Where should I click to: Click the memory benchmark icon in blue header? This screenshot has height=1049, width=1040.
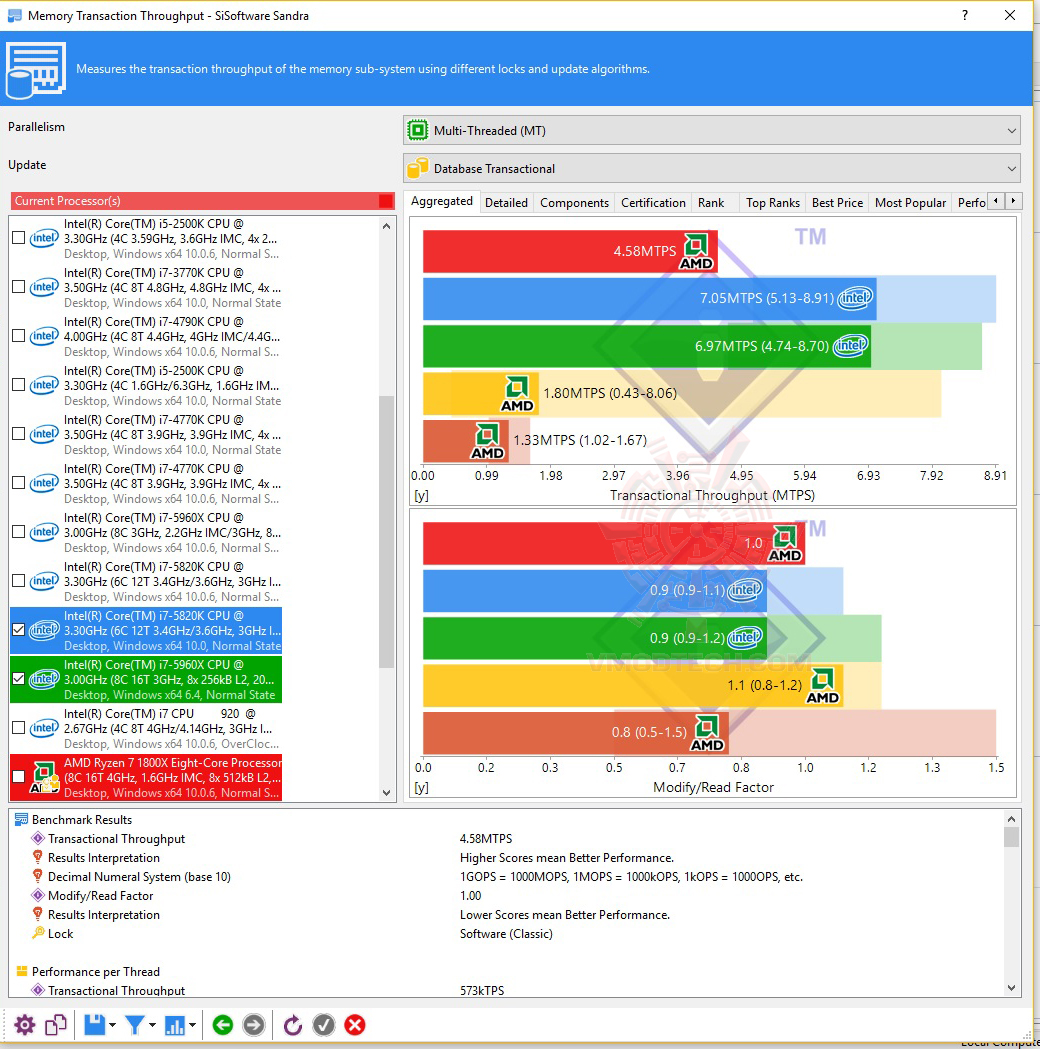coord(36,70)
